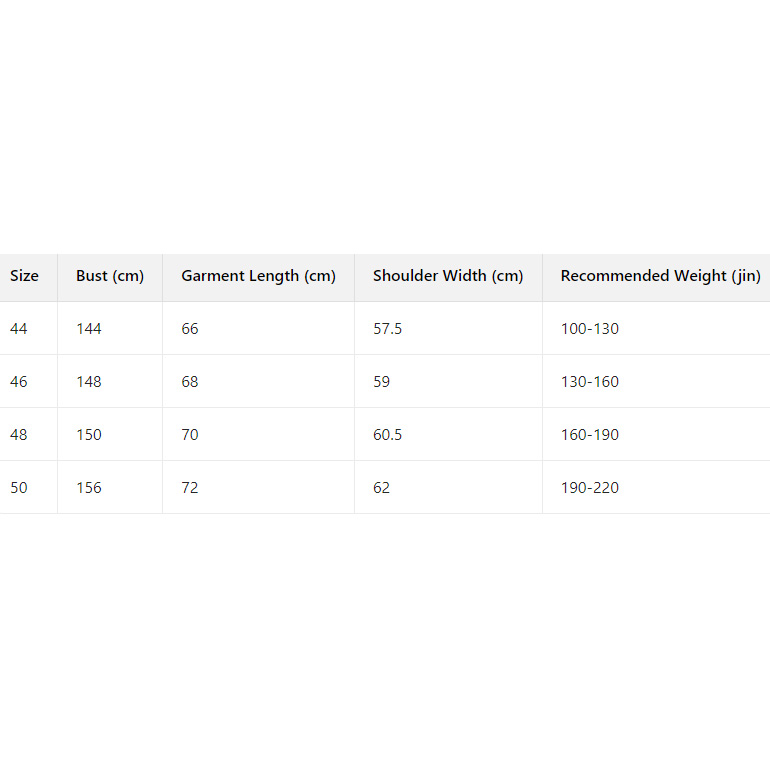Screen dimensions: 770x770
Task: Select shoulder width value 60.5
Action: (x=387, y=435)
